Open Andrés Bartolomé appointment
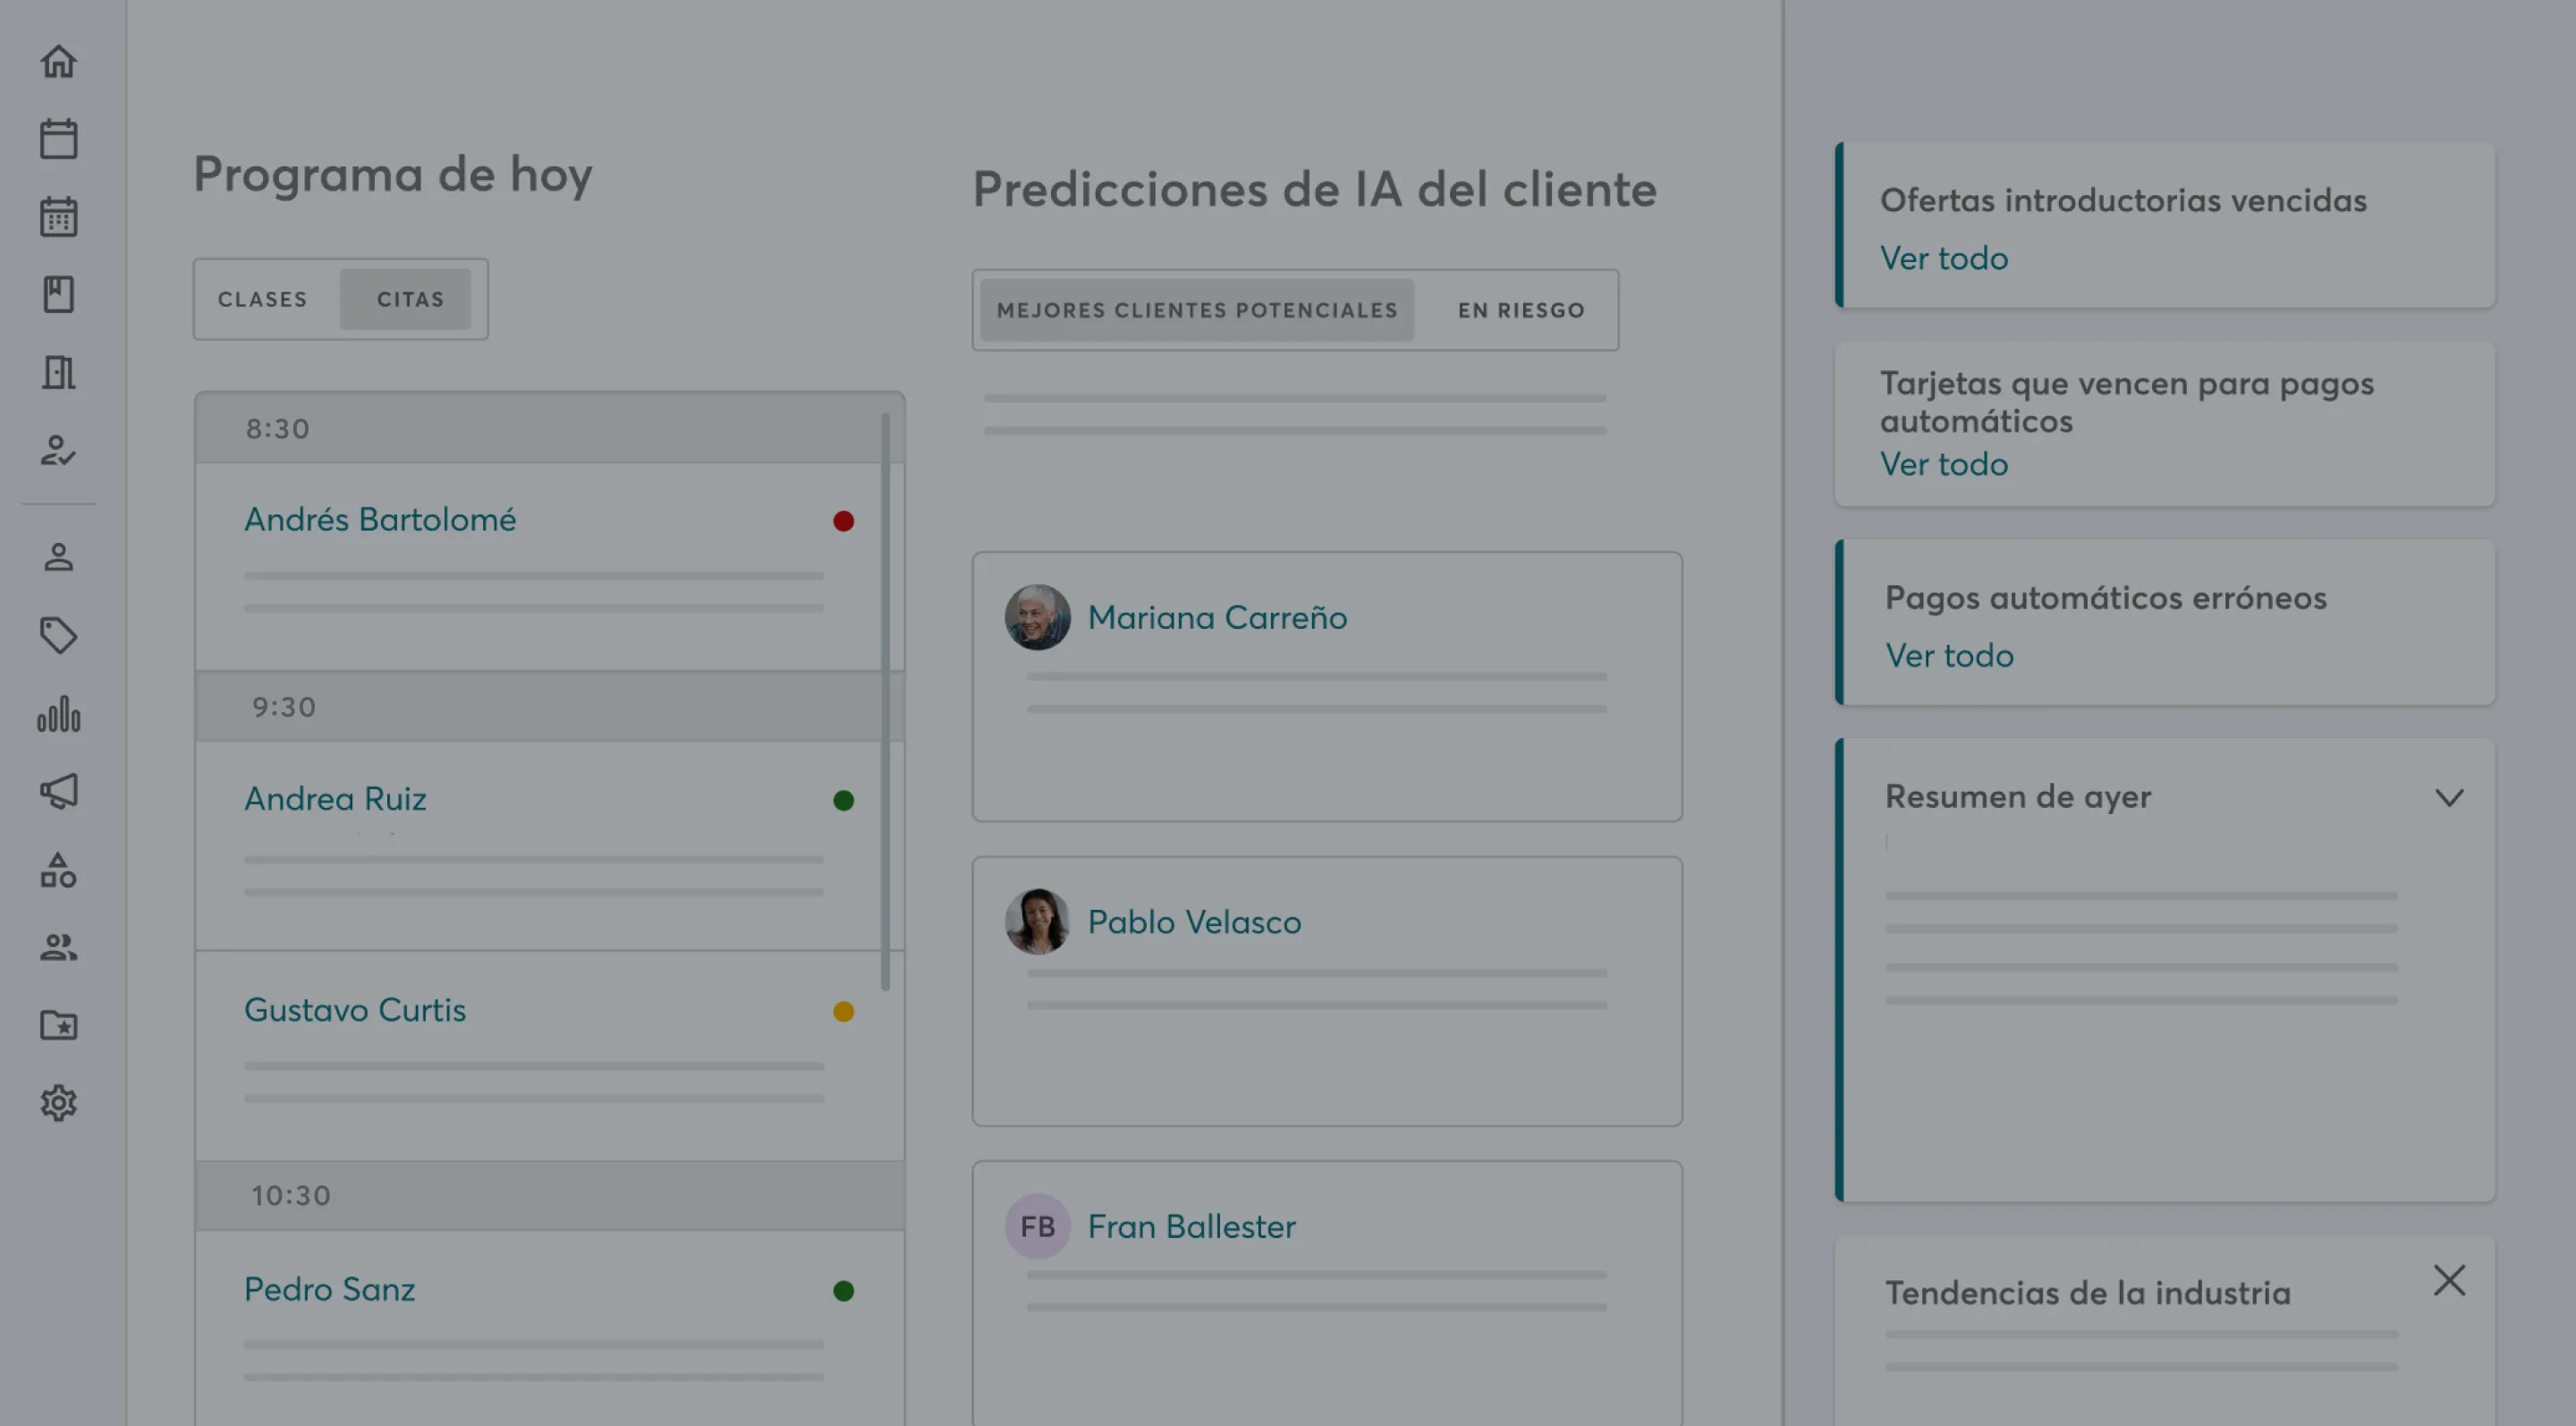Image resolution: width=2576 pixels, height=1426 pixels. (x=380, y=520)
